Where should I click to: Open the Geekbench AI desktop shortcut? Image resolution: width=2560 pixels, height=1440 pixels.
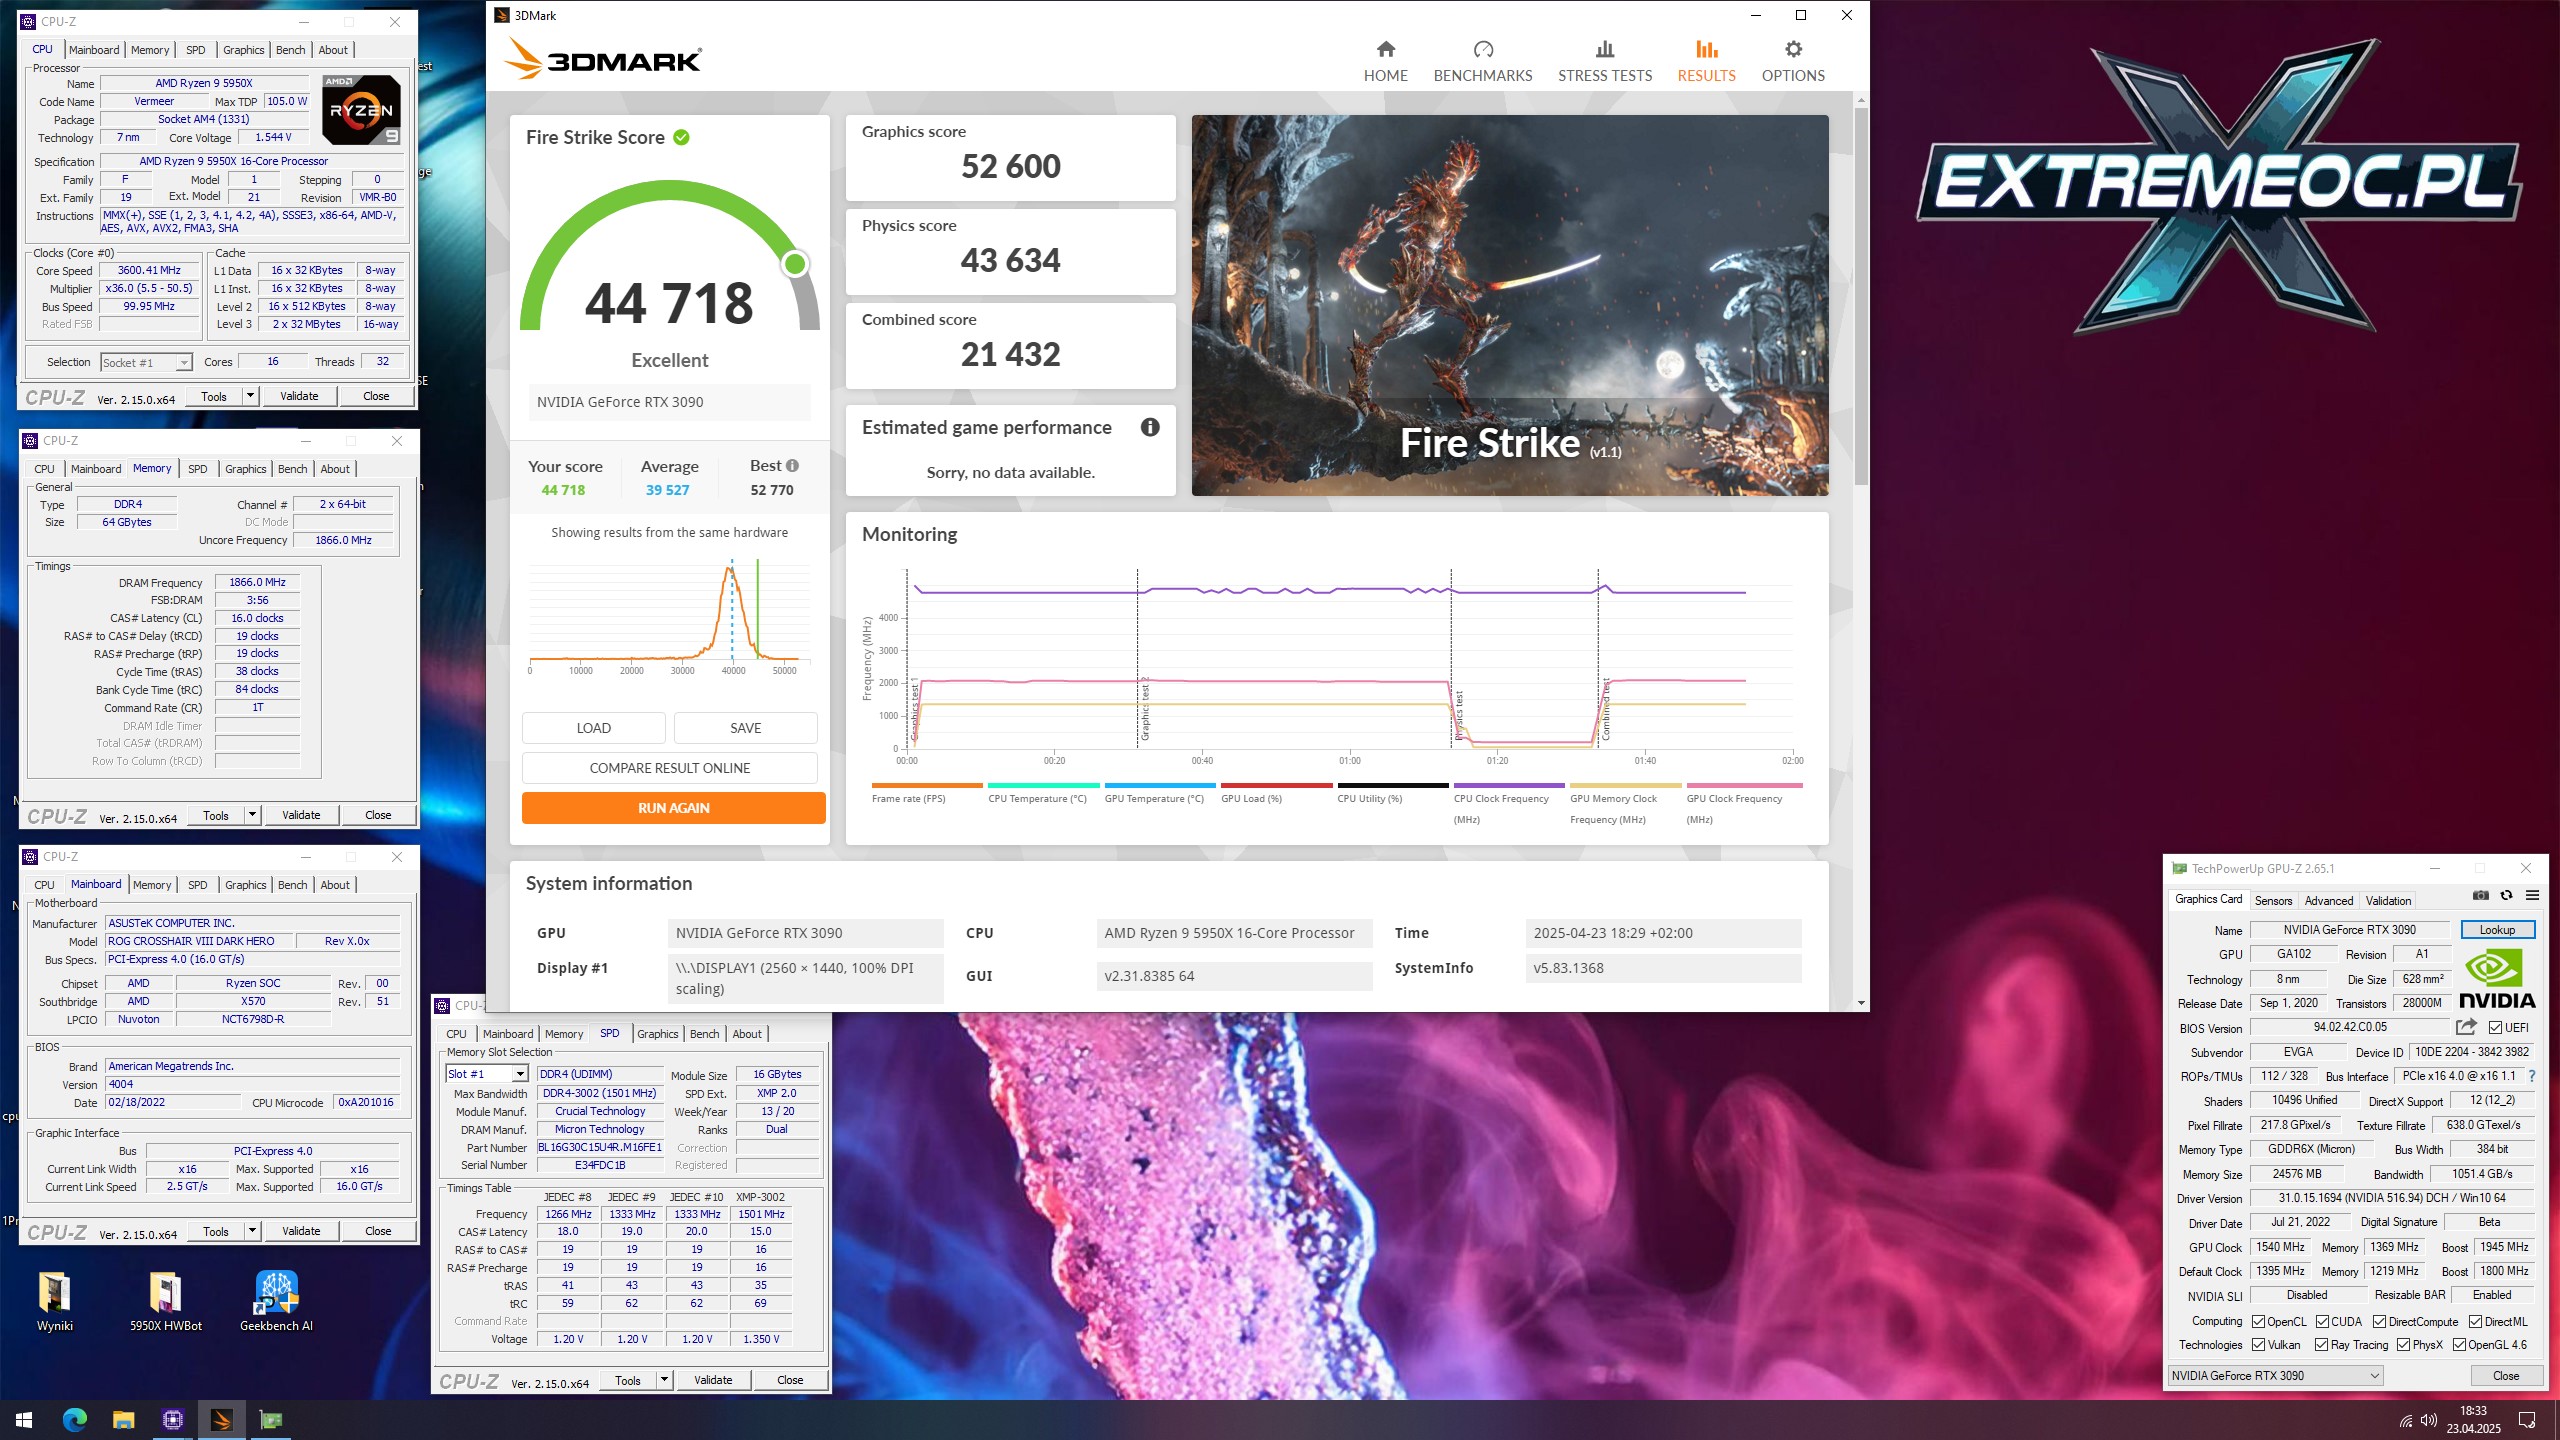pyautogui.click(x=276, y=1301)
